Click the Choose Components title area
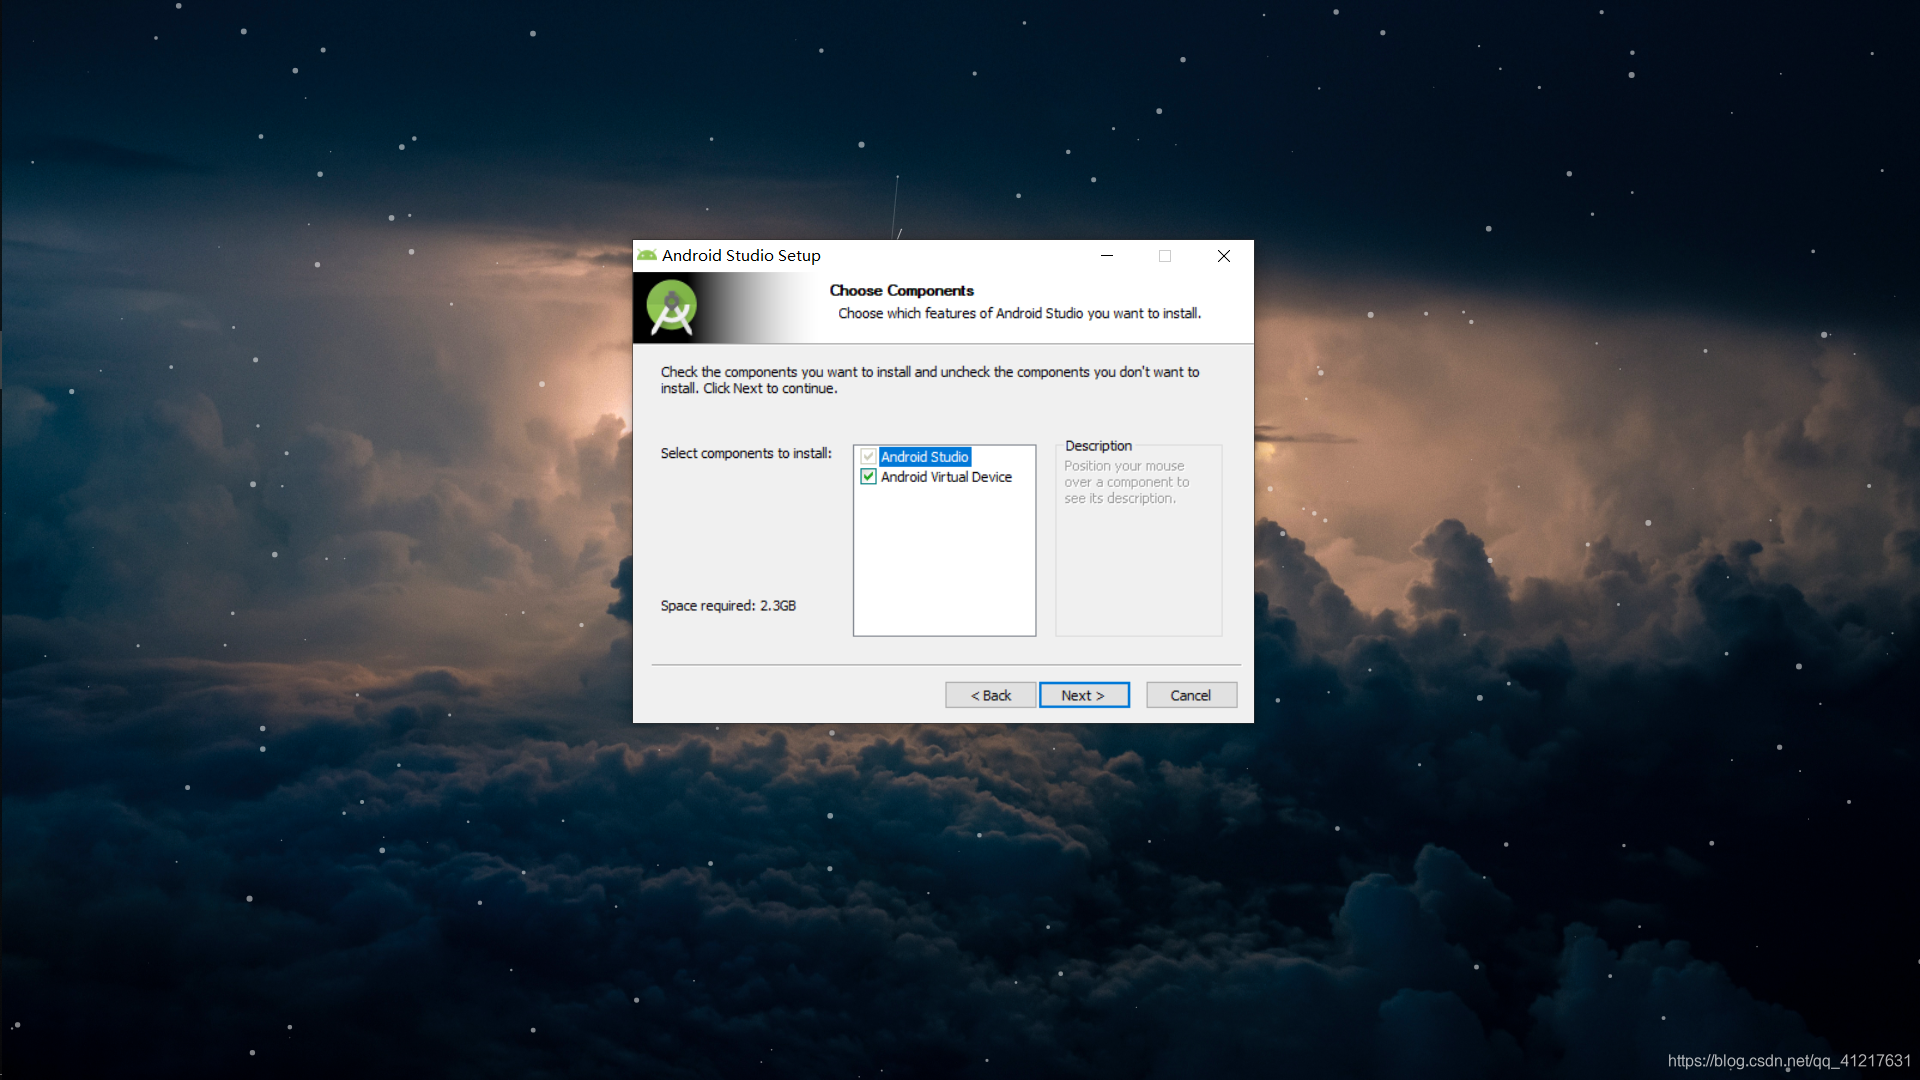Viewport: 1920px width, 1080px height. pos(899,289)
